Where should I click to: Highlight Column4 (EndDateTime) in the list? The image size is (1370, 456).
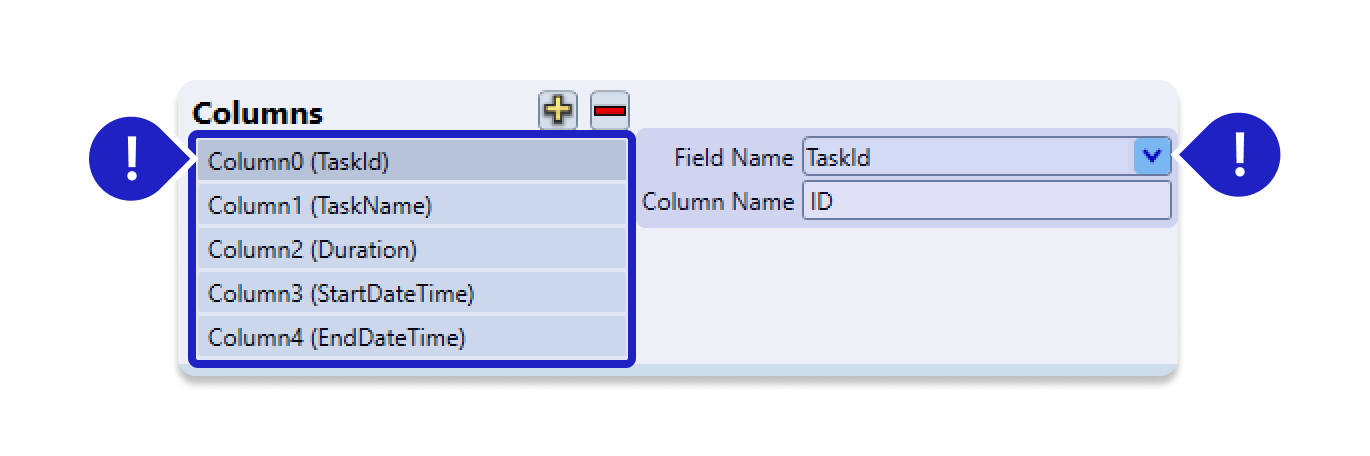(411, 338)
